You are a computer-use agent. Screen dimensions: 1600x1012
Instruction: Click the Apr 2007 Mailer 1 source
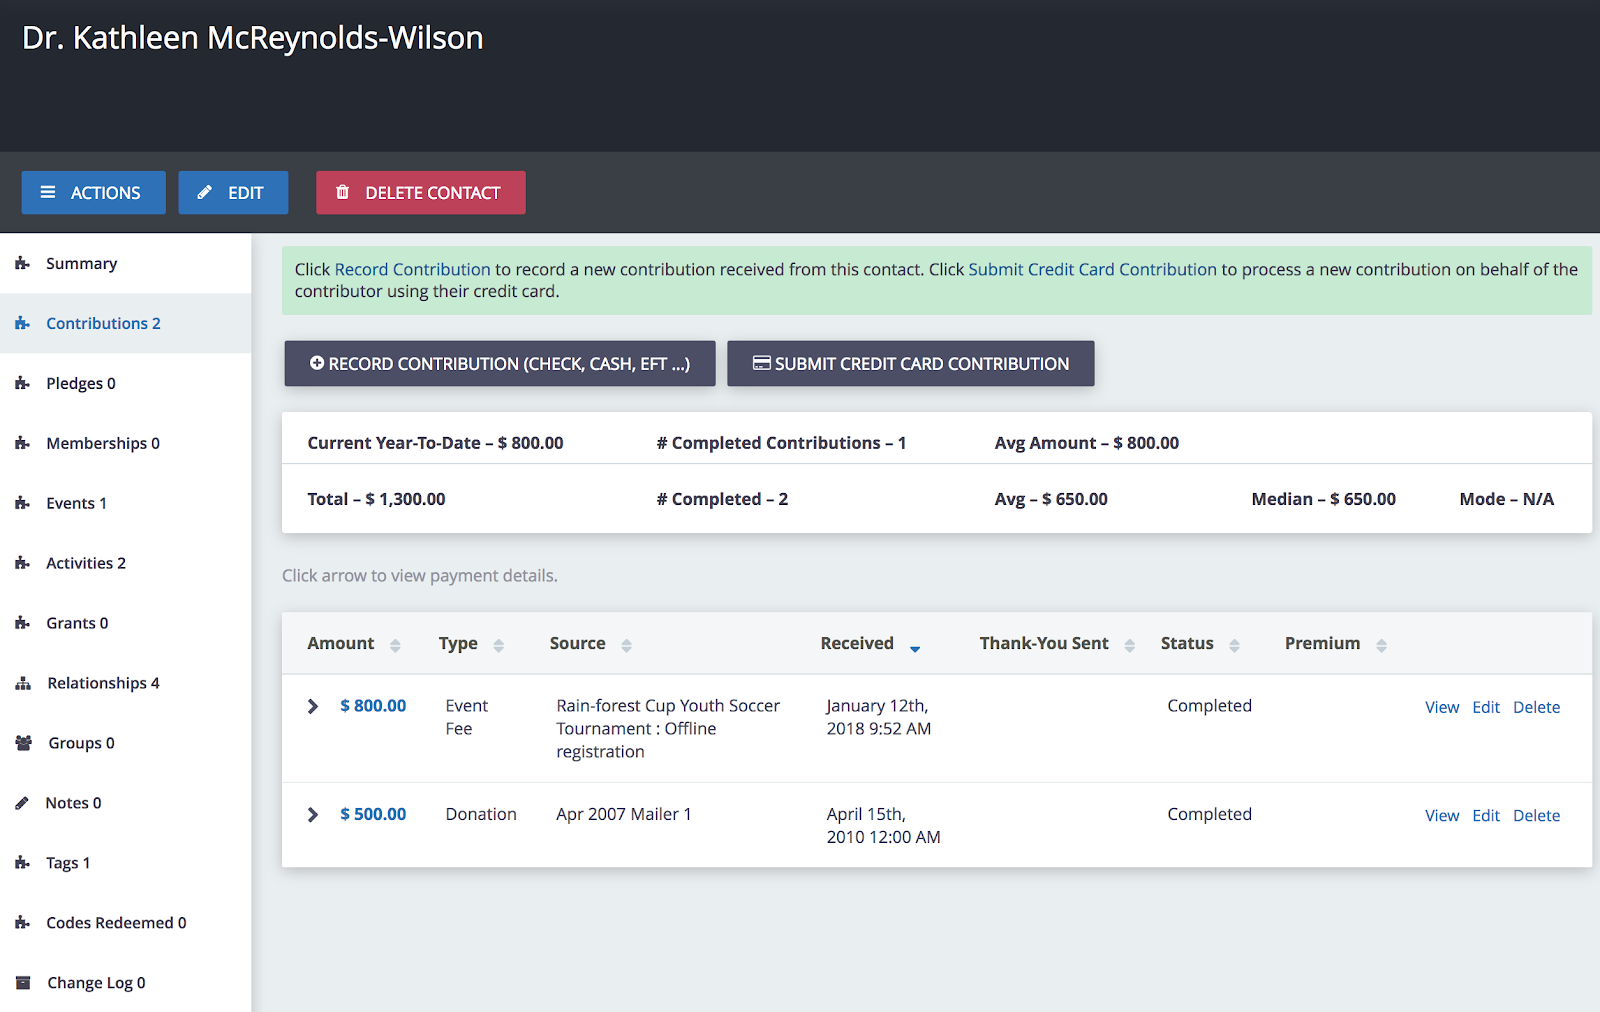pos(624,815)
